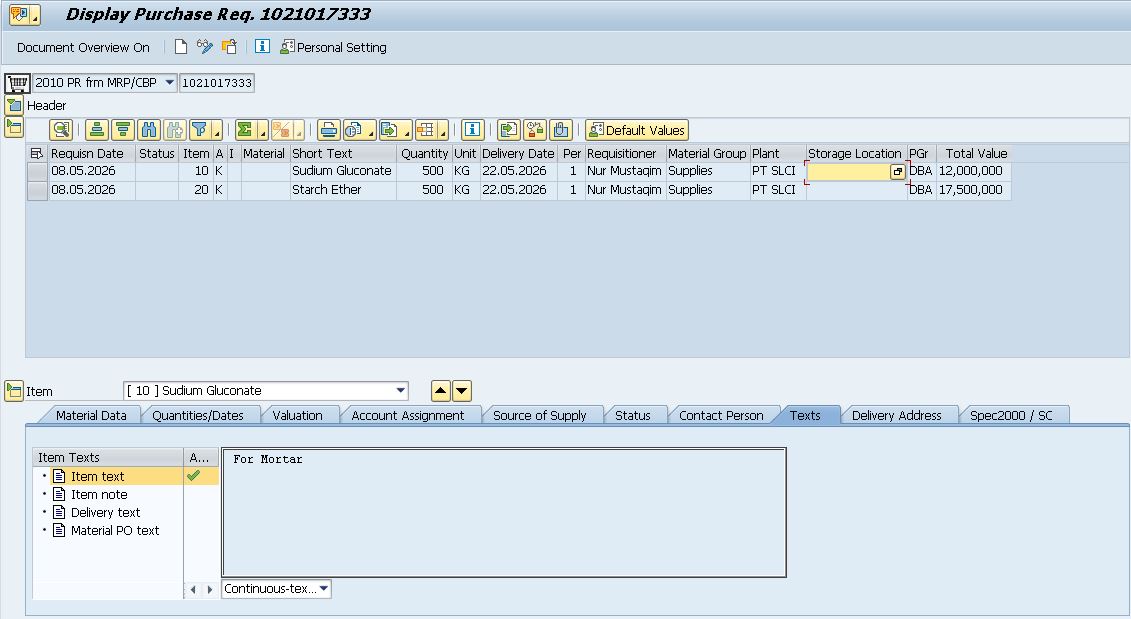Image resolution: width=1131 pixels, height=619 pixels.
Task: Open the Item selection dropdown Sudium Gluconate
Action: click(265, 390)
